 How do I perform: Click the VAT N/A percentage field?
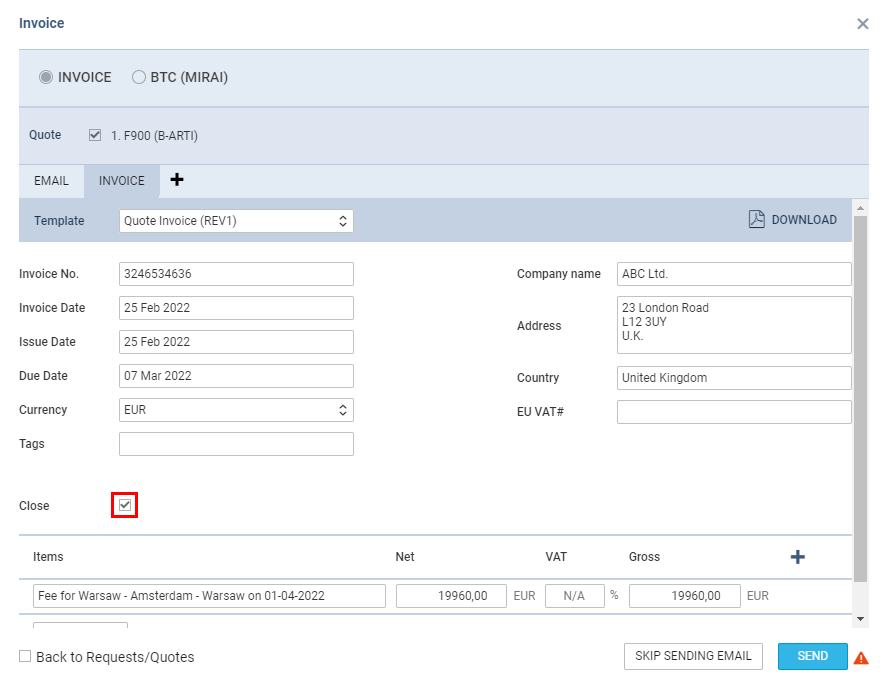coord(575,596)
